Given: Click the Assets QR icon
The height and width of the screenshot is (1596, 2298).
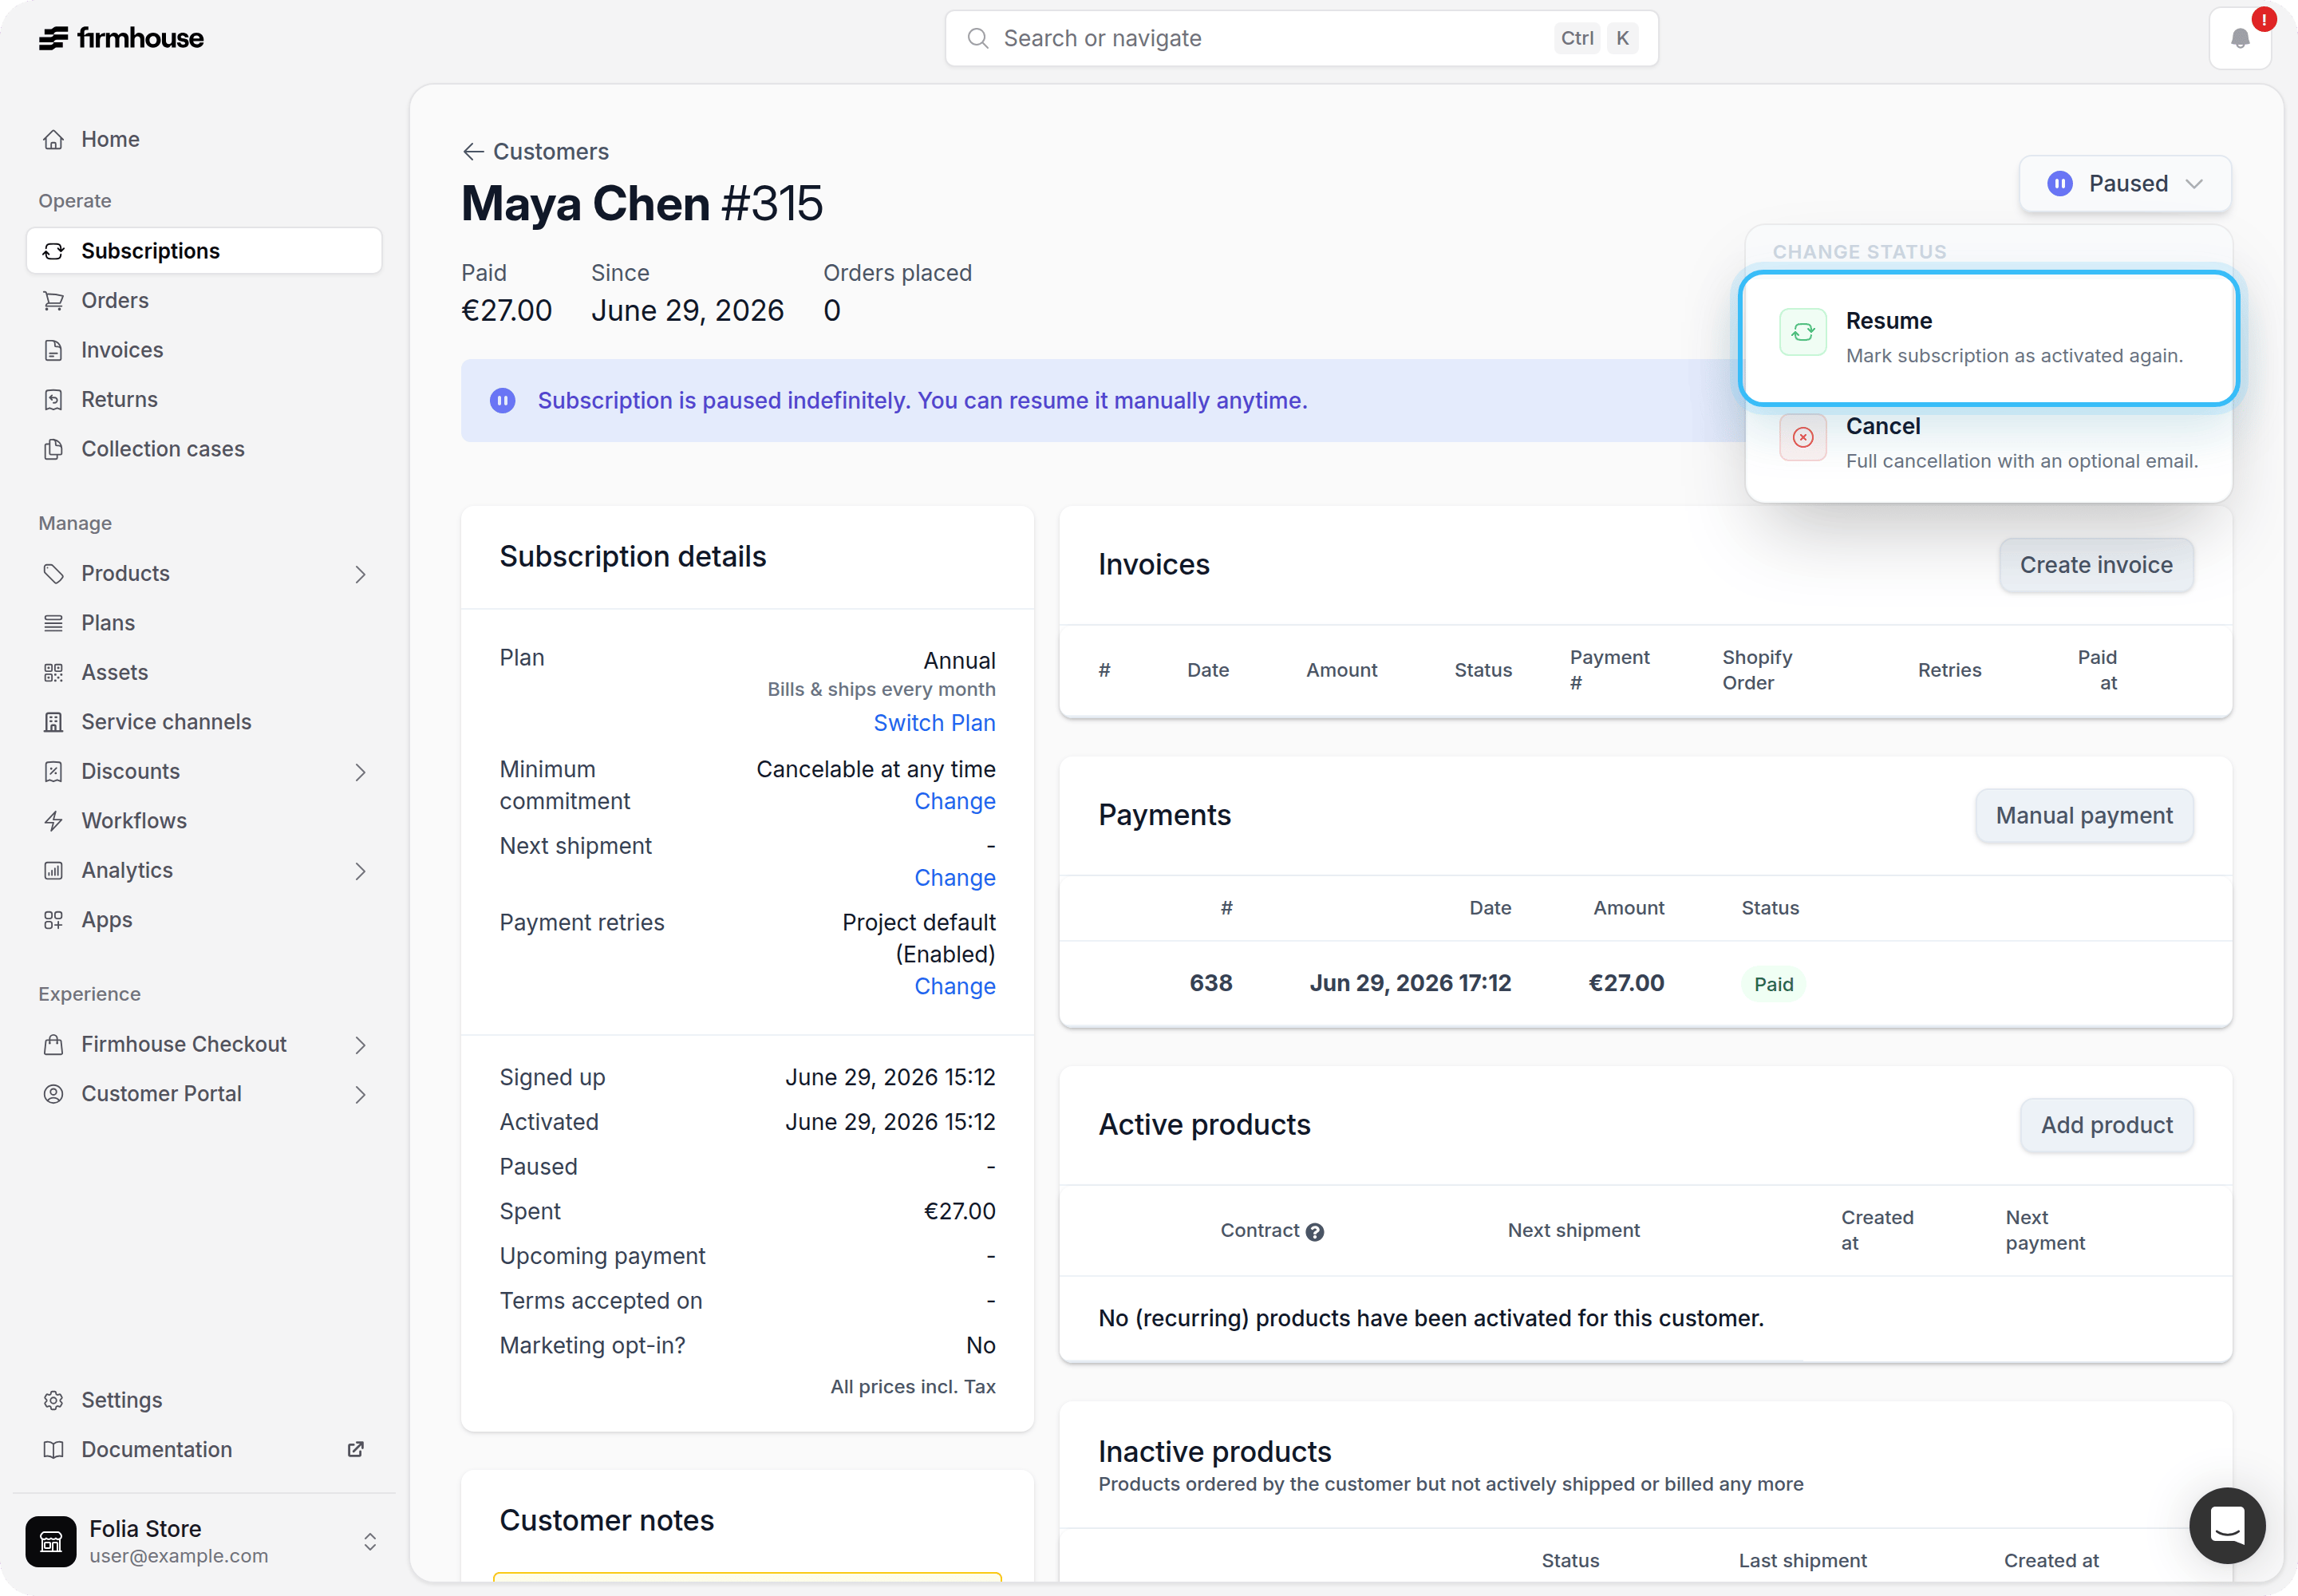Looking at the screenshot, I should [54, 672].
